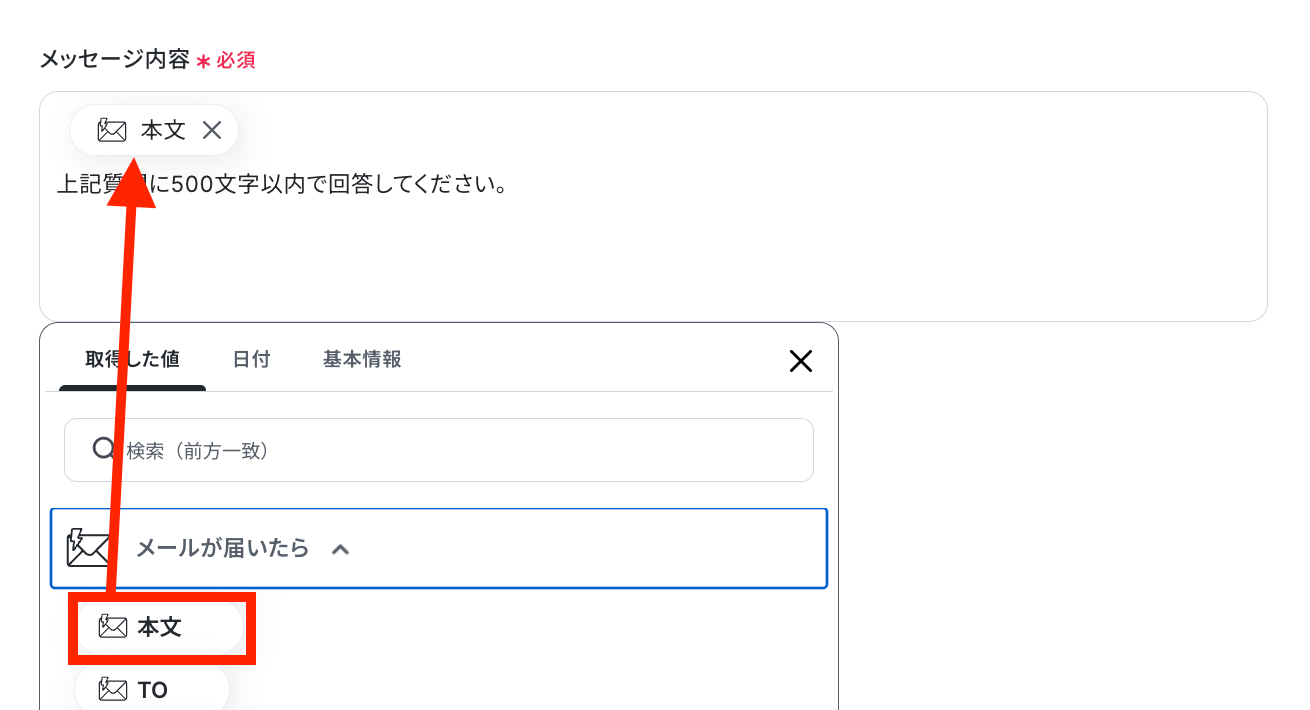The width and height of the screenshot is (1310, 710).
Task: Click the メッセージ内容 field label
Action: pyautogui.click(x=115, y=59)
